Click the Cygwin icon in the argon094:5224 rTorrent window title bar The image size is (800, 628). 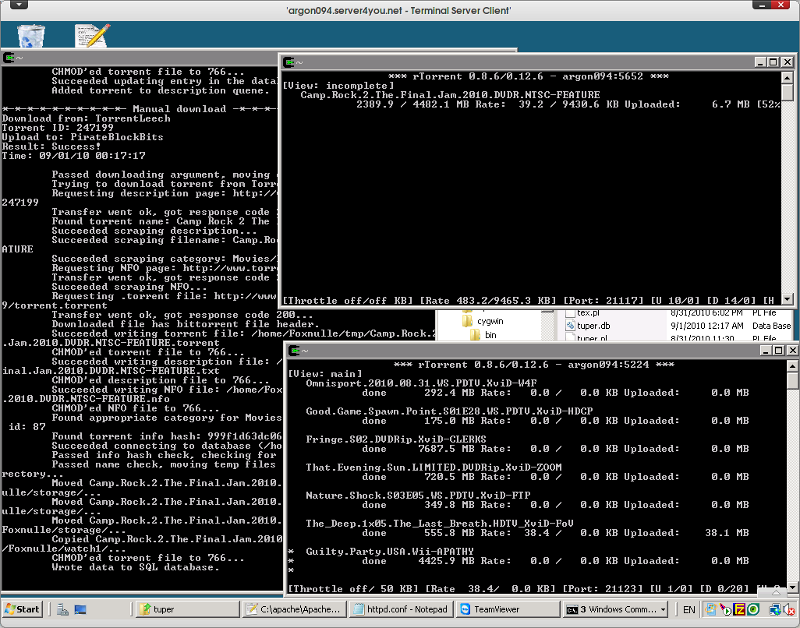(x=294, y=350)
